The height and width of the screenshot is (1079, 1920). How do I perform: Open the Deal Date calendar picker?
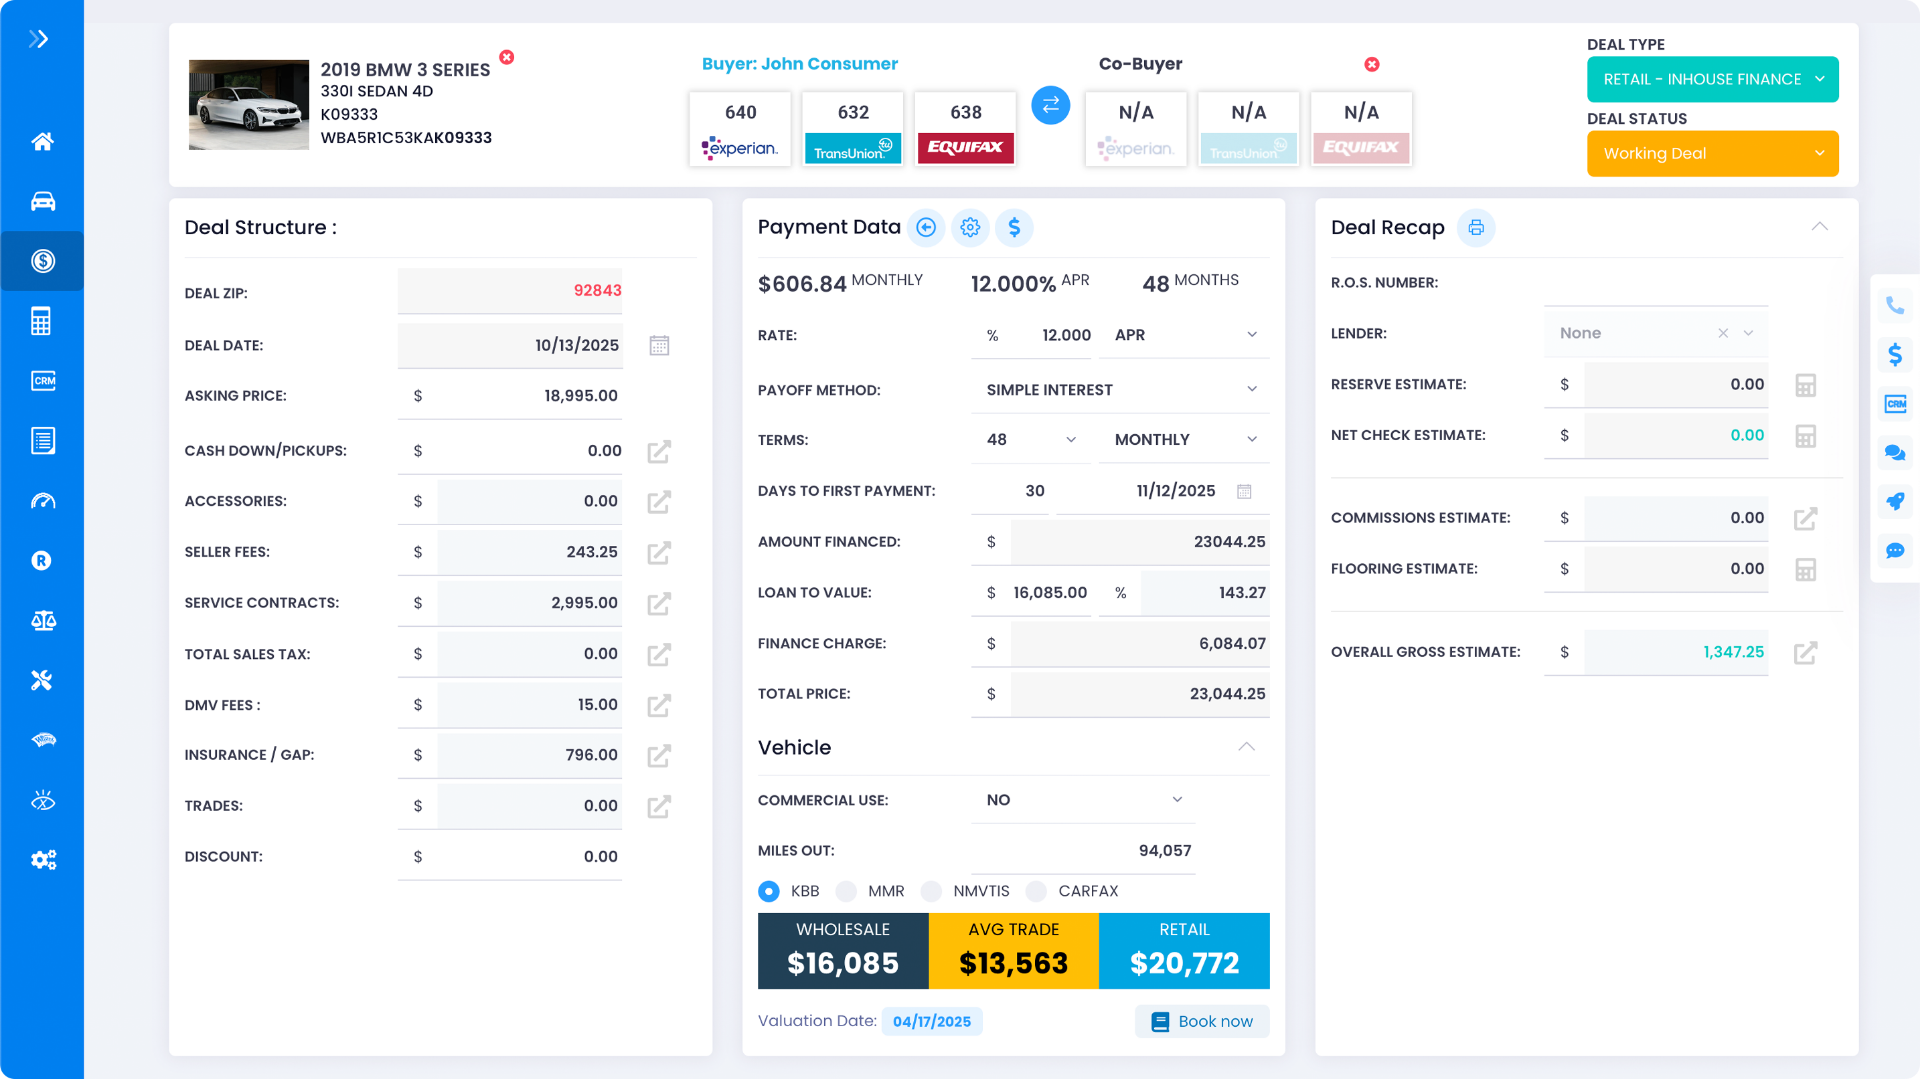coord(659,346)
